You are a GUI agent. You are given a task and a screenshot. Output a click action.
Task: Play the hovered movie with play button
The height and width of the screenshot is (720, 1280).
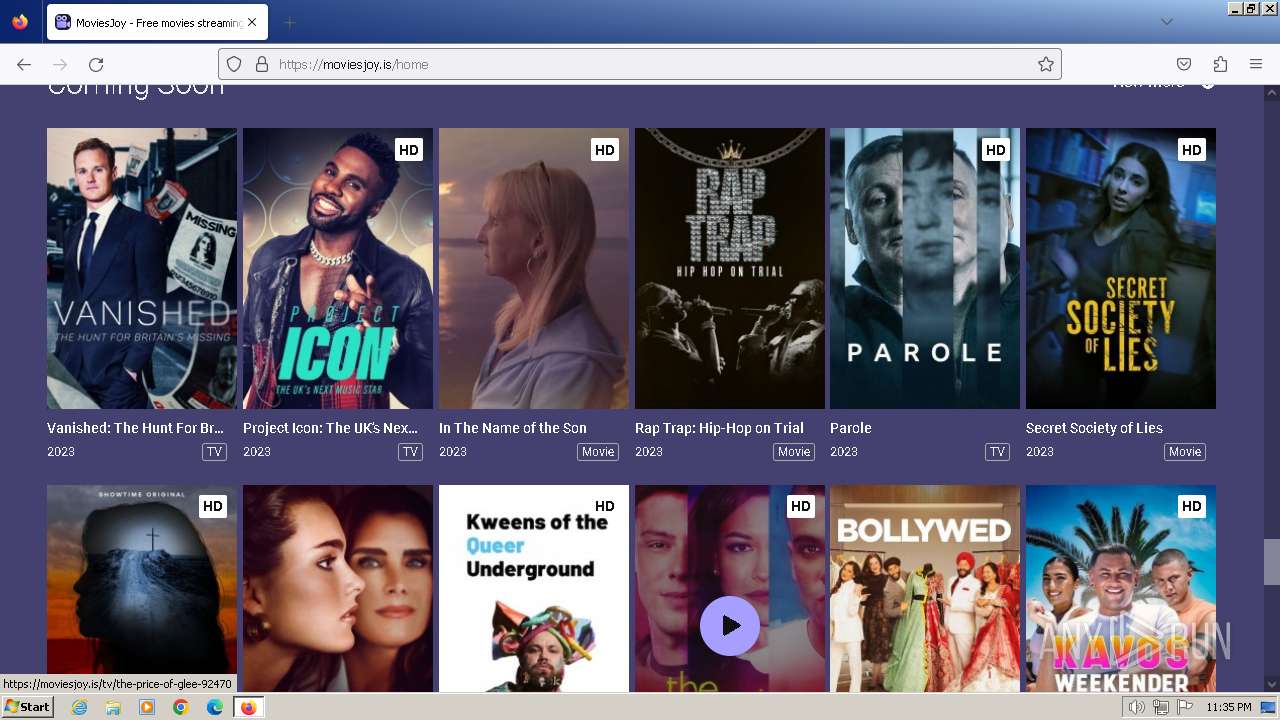[730, 626]
